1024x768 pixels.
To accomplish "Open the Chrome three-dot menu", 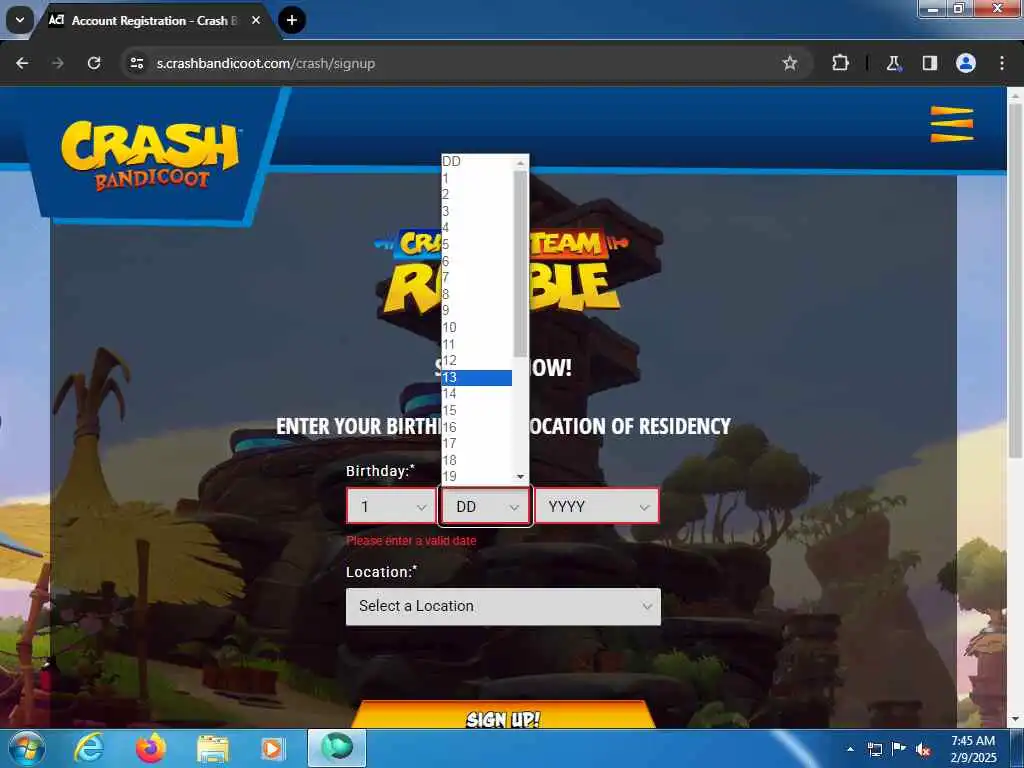I will pyautogui.click(x=1002, y=63).
